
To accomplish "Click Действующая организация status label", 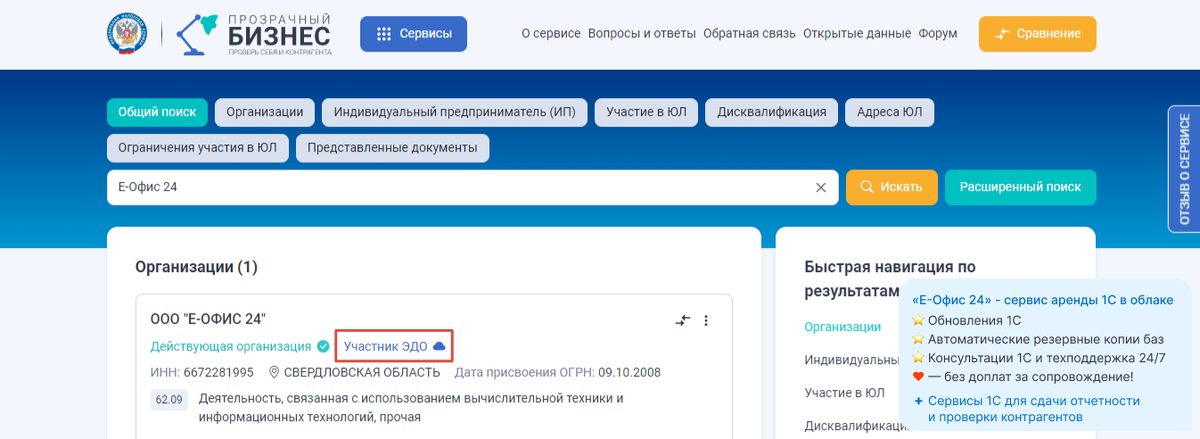I will click(231, 346).
